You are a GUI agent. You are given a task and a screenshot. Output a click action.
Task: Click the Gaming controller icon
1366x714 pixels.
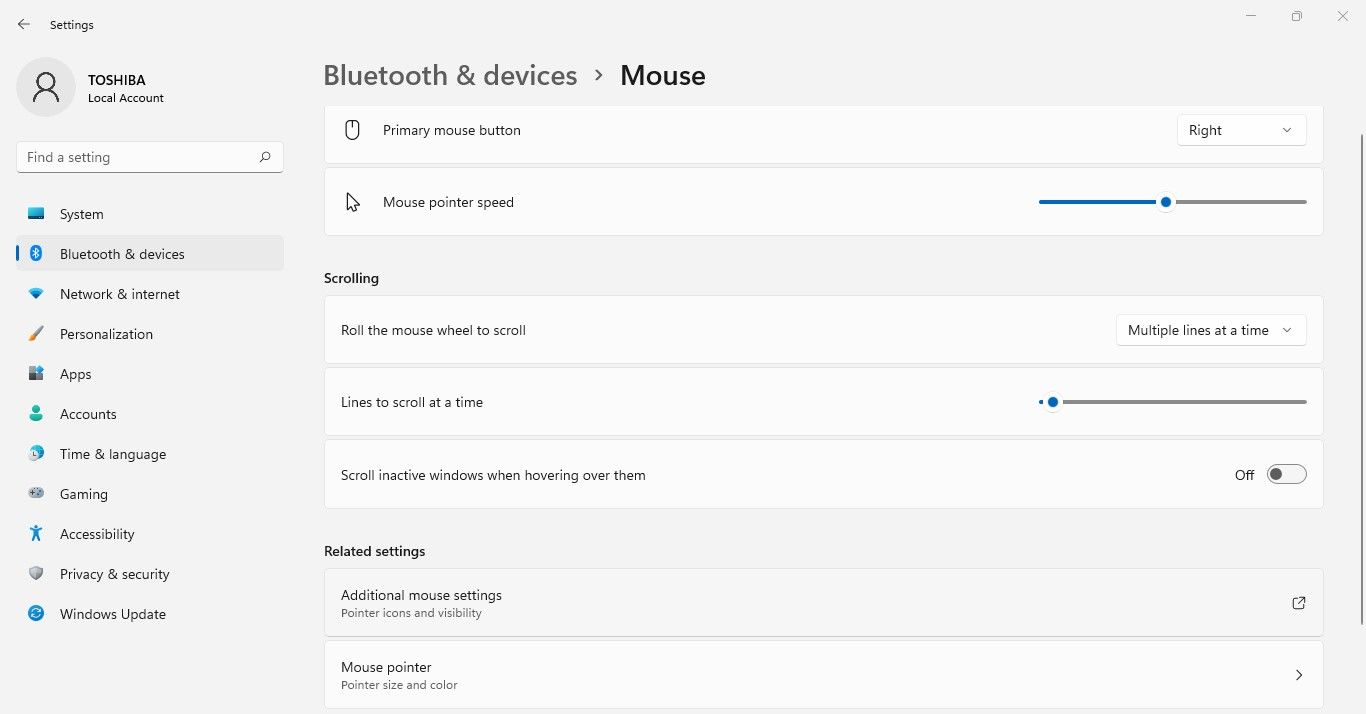pyautogui.click(x=36, y=493)
